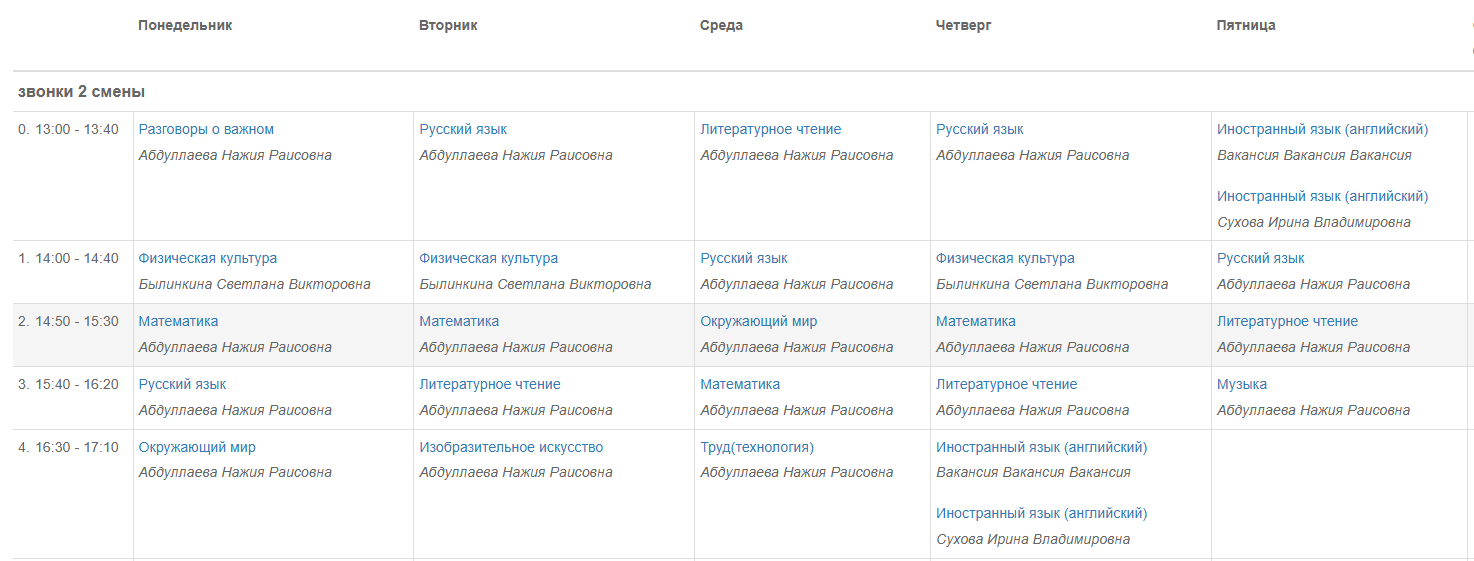Open Monday's Окружающий мир lesson at 16:30
Image resolution: width=1474 pixels, height=561 pixels.
coord(197,447)
